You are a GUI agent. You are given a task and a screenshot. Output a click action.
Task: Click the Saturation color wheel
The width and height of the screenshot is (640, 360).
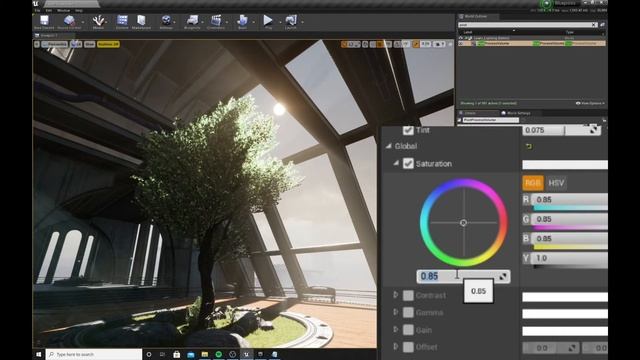(463, 223)
